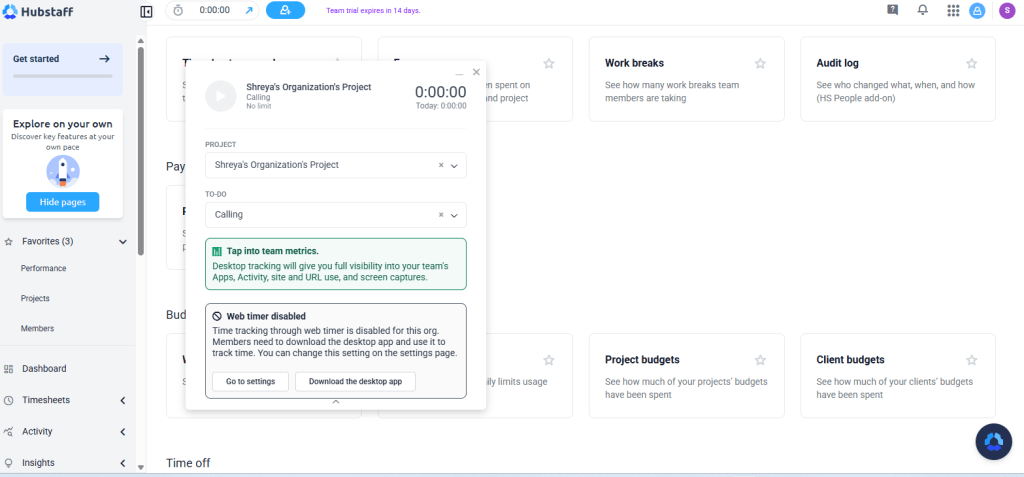
Task: Open the Hubstaff chat widget bubble
Action: [x=993, y=442]
